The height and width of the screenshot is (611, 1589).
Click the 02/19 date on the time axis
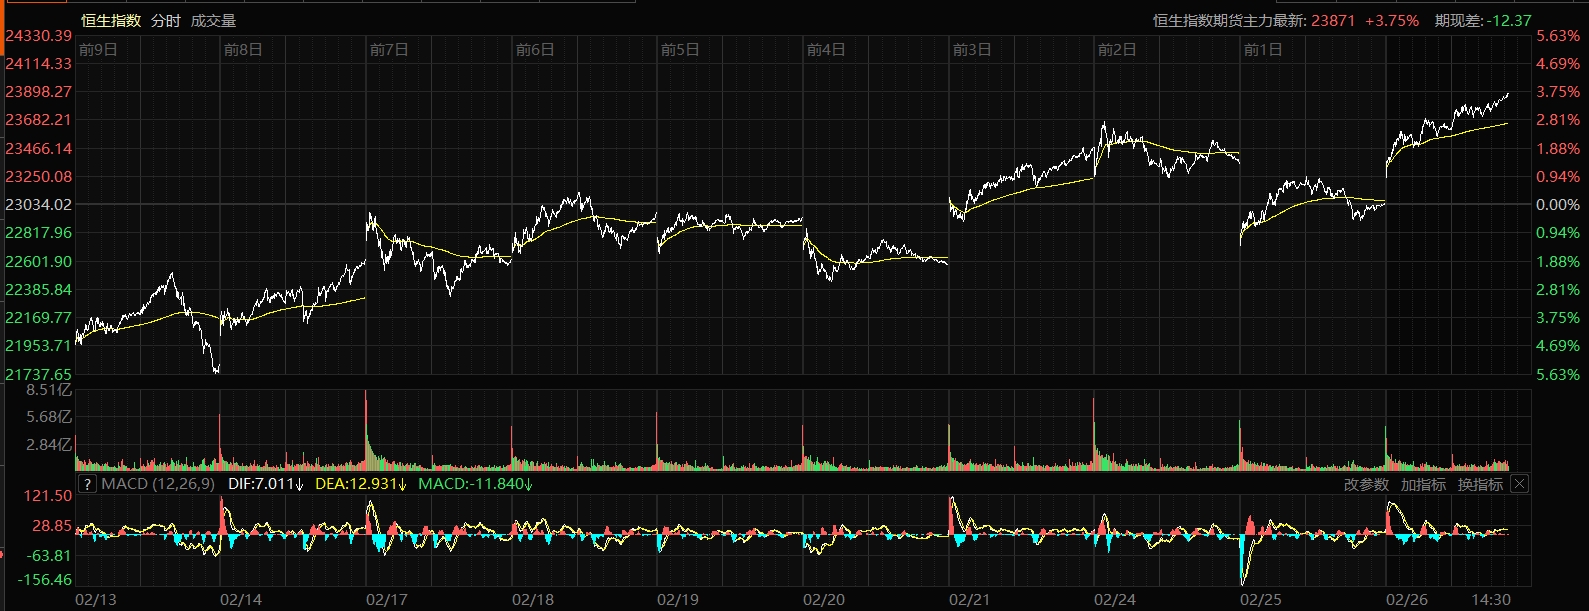tap(678, 599)
